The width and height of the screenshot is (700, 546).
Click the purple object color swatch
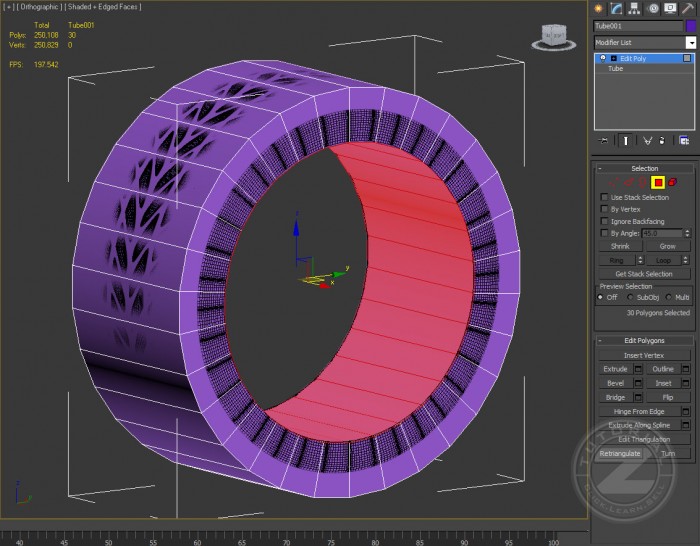(690, 26)
